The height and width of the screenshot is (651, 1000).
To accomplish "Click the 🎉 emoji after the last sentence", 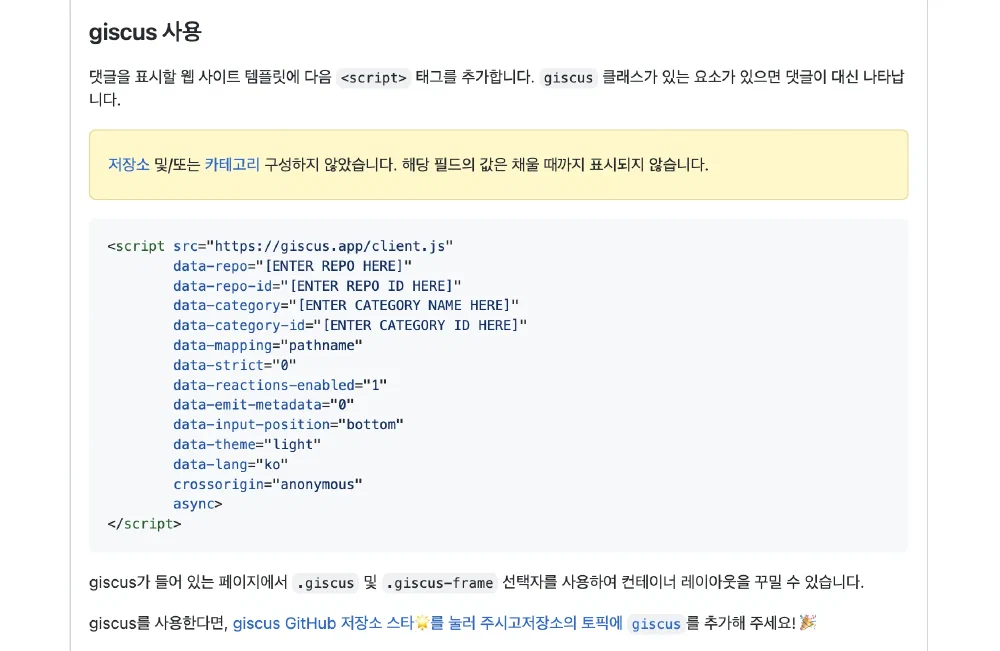I will click(805, 622).
